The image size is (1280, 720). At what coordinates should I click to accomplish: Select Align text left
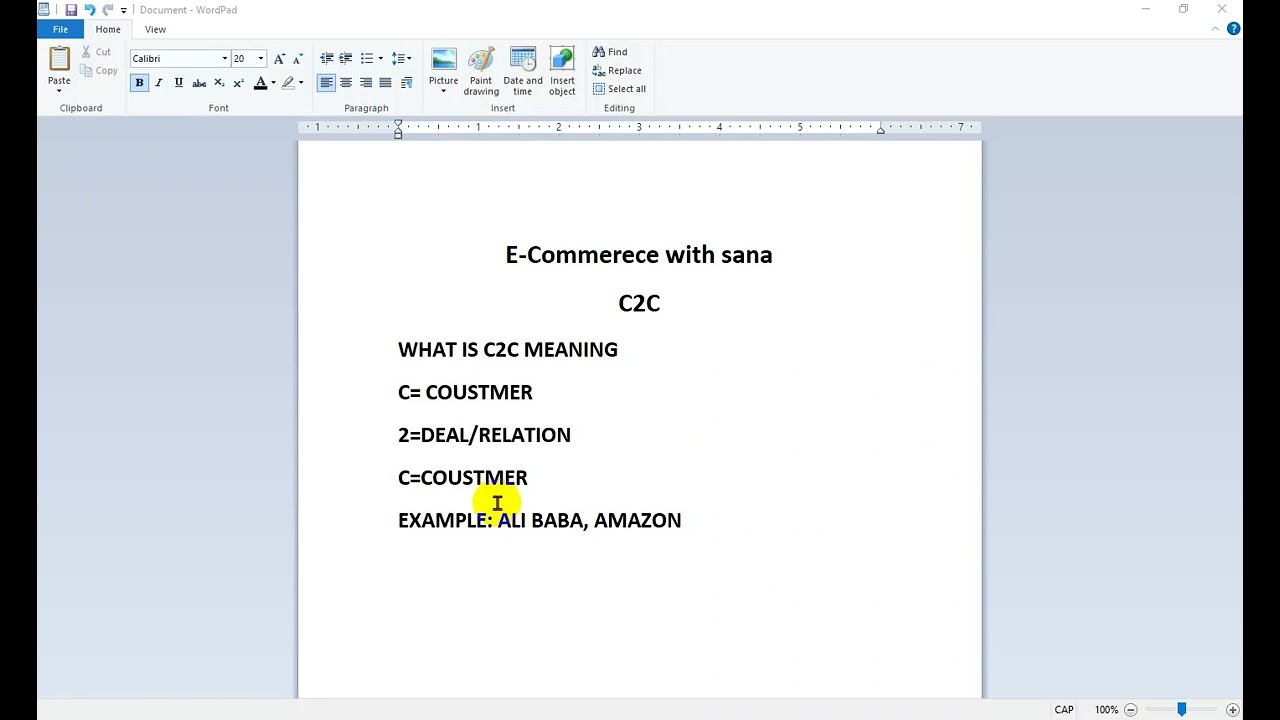[x=326, y=83]
